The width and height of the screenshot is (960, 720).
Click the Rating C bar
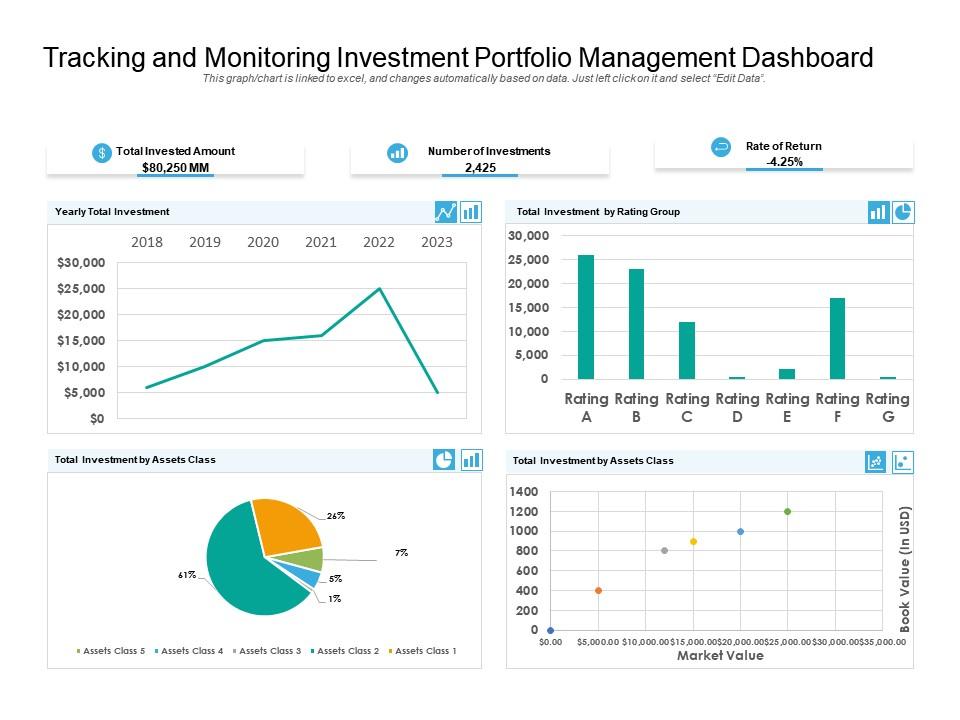[687, 350]
